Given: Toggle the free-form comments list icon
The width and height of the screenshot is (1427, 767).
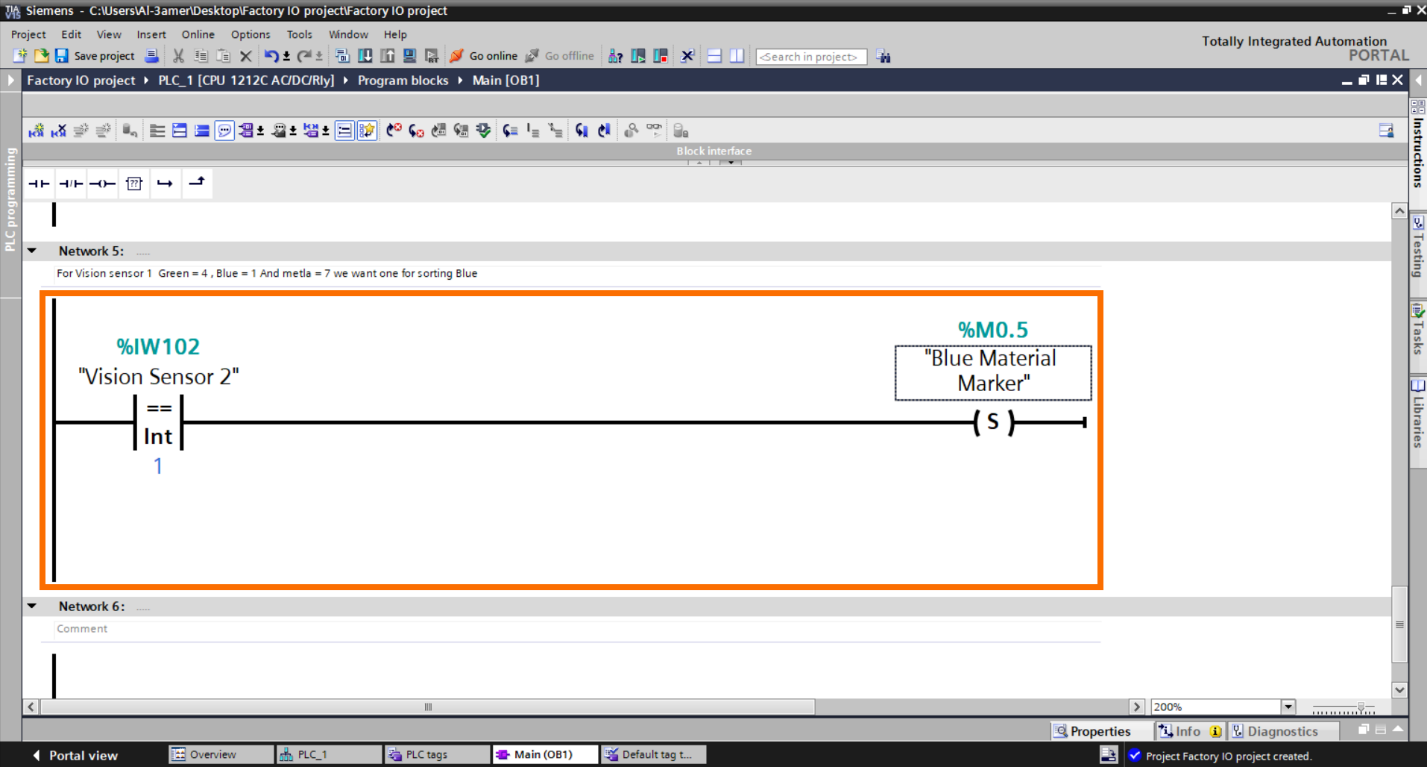Looking at the screenshot, I should [224, 131].
